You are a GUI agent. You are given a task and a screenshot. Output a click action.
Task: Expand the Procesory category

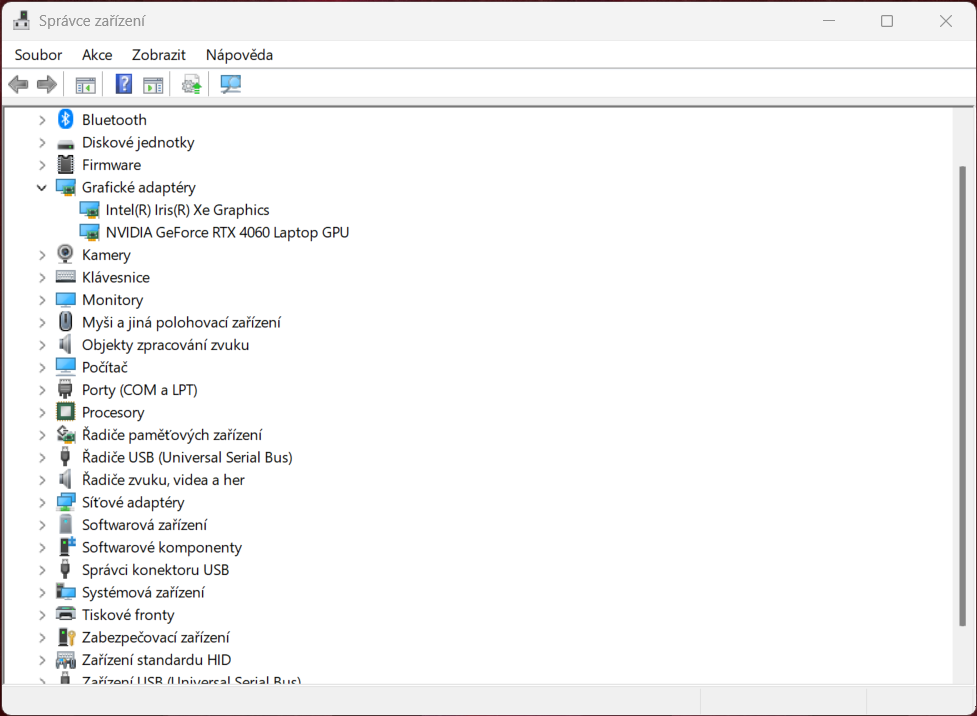pyautogui.click(x=42, y=412)
